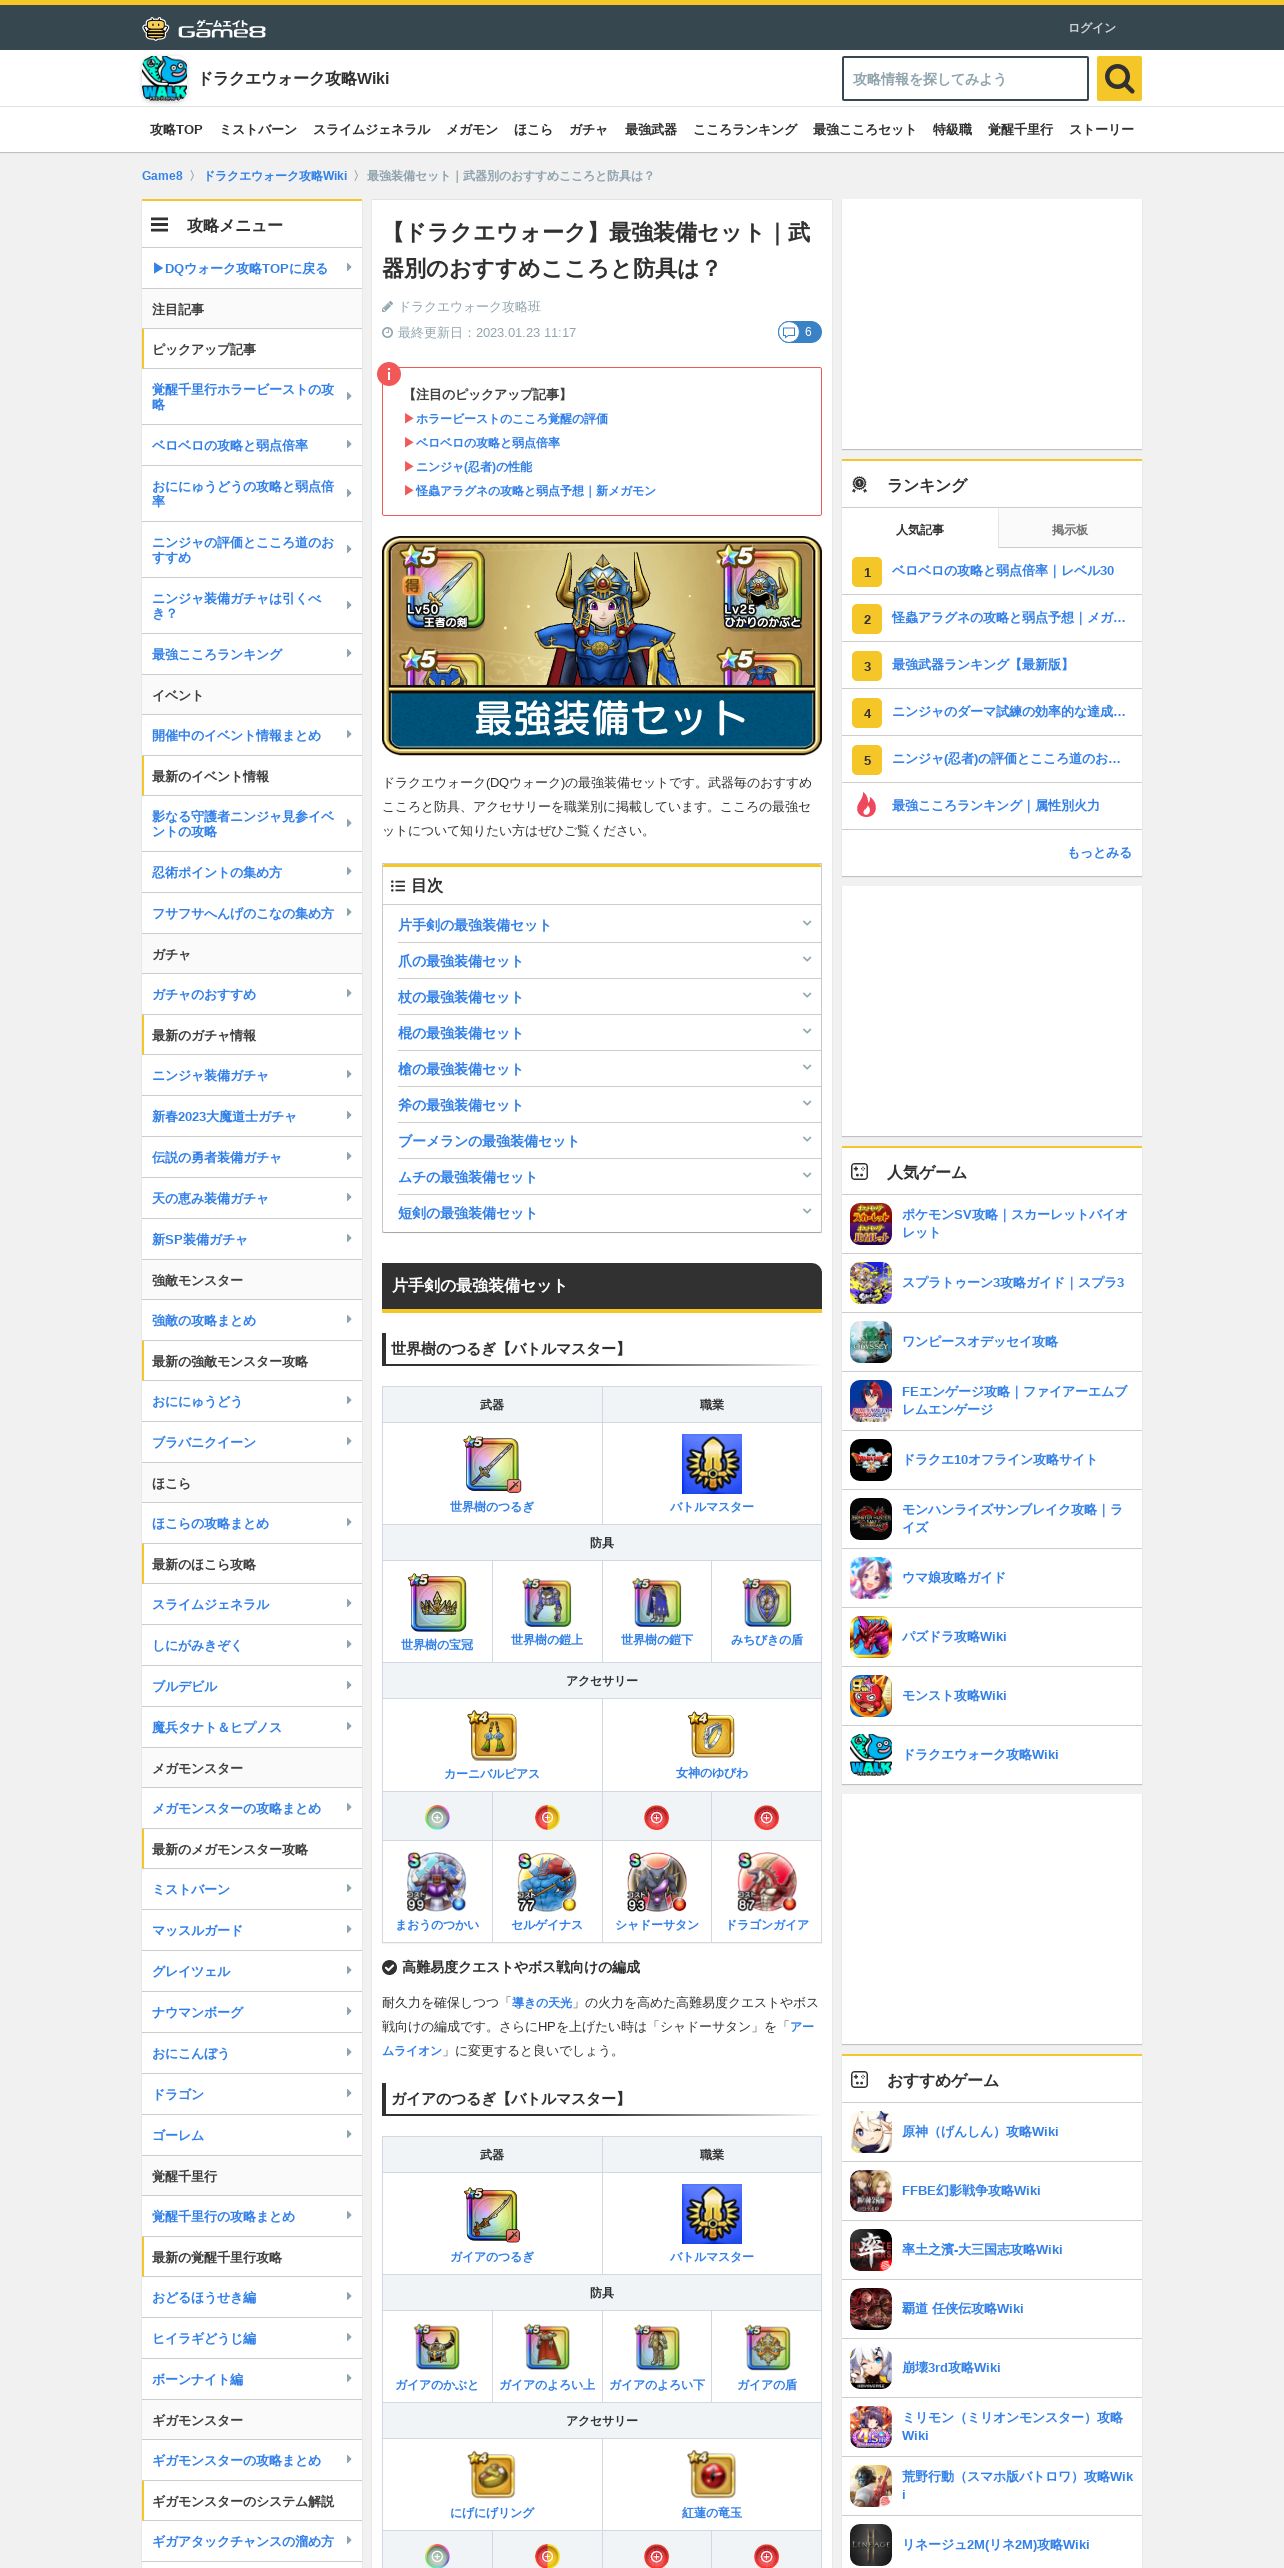Click the ドラクエウォーク WALK site logo
The width and height of the screenshot is (1284, 2568).
[x=164, y=78]
